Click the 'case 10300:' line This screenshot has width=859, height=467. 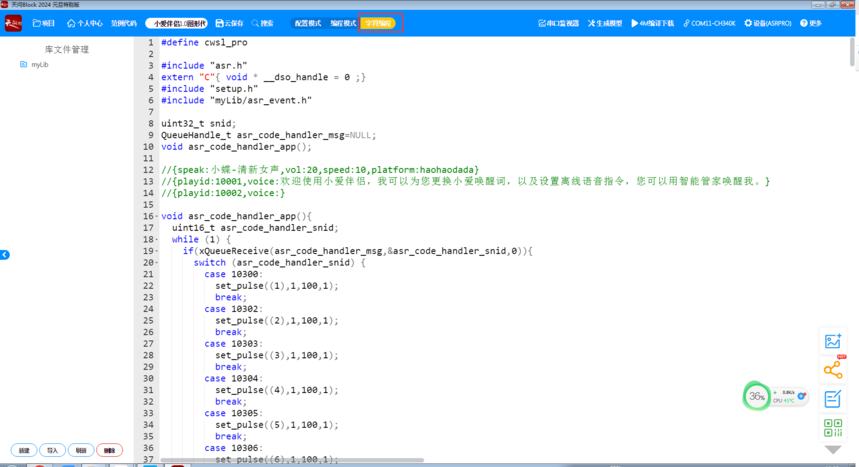tap(233, 274)
